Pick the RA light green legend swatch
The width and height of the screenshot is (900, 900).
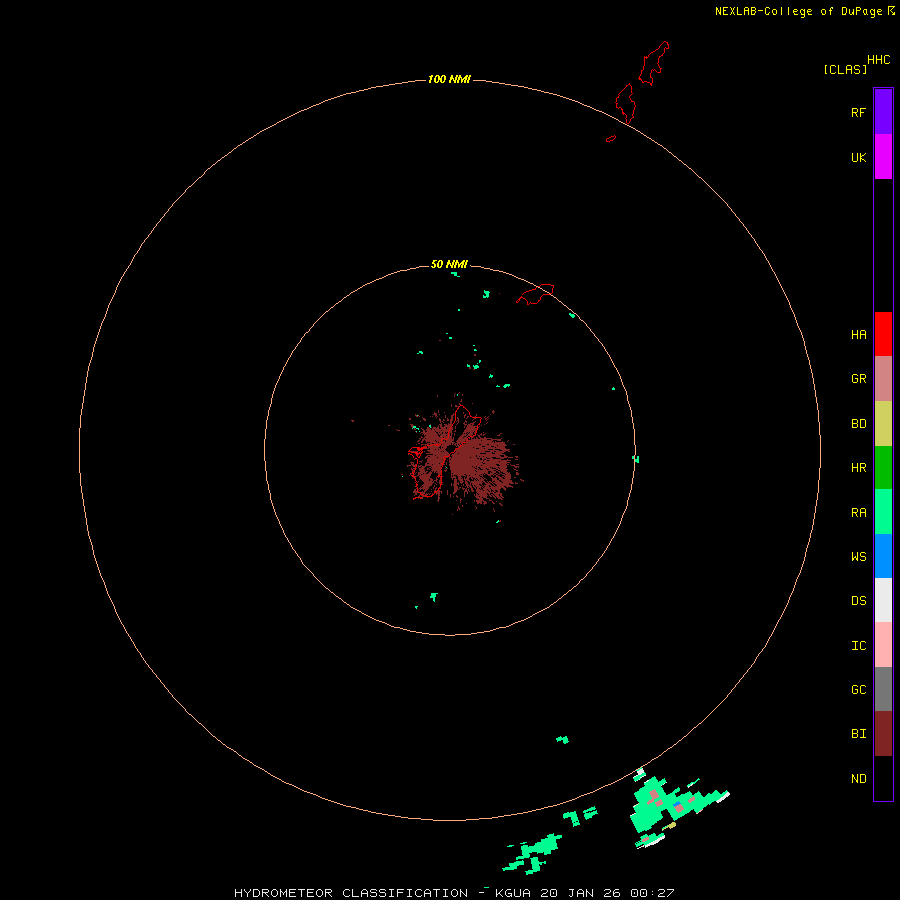pyautogui.click(x=883, y=512)
